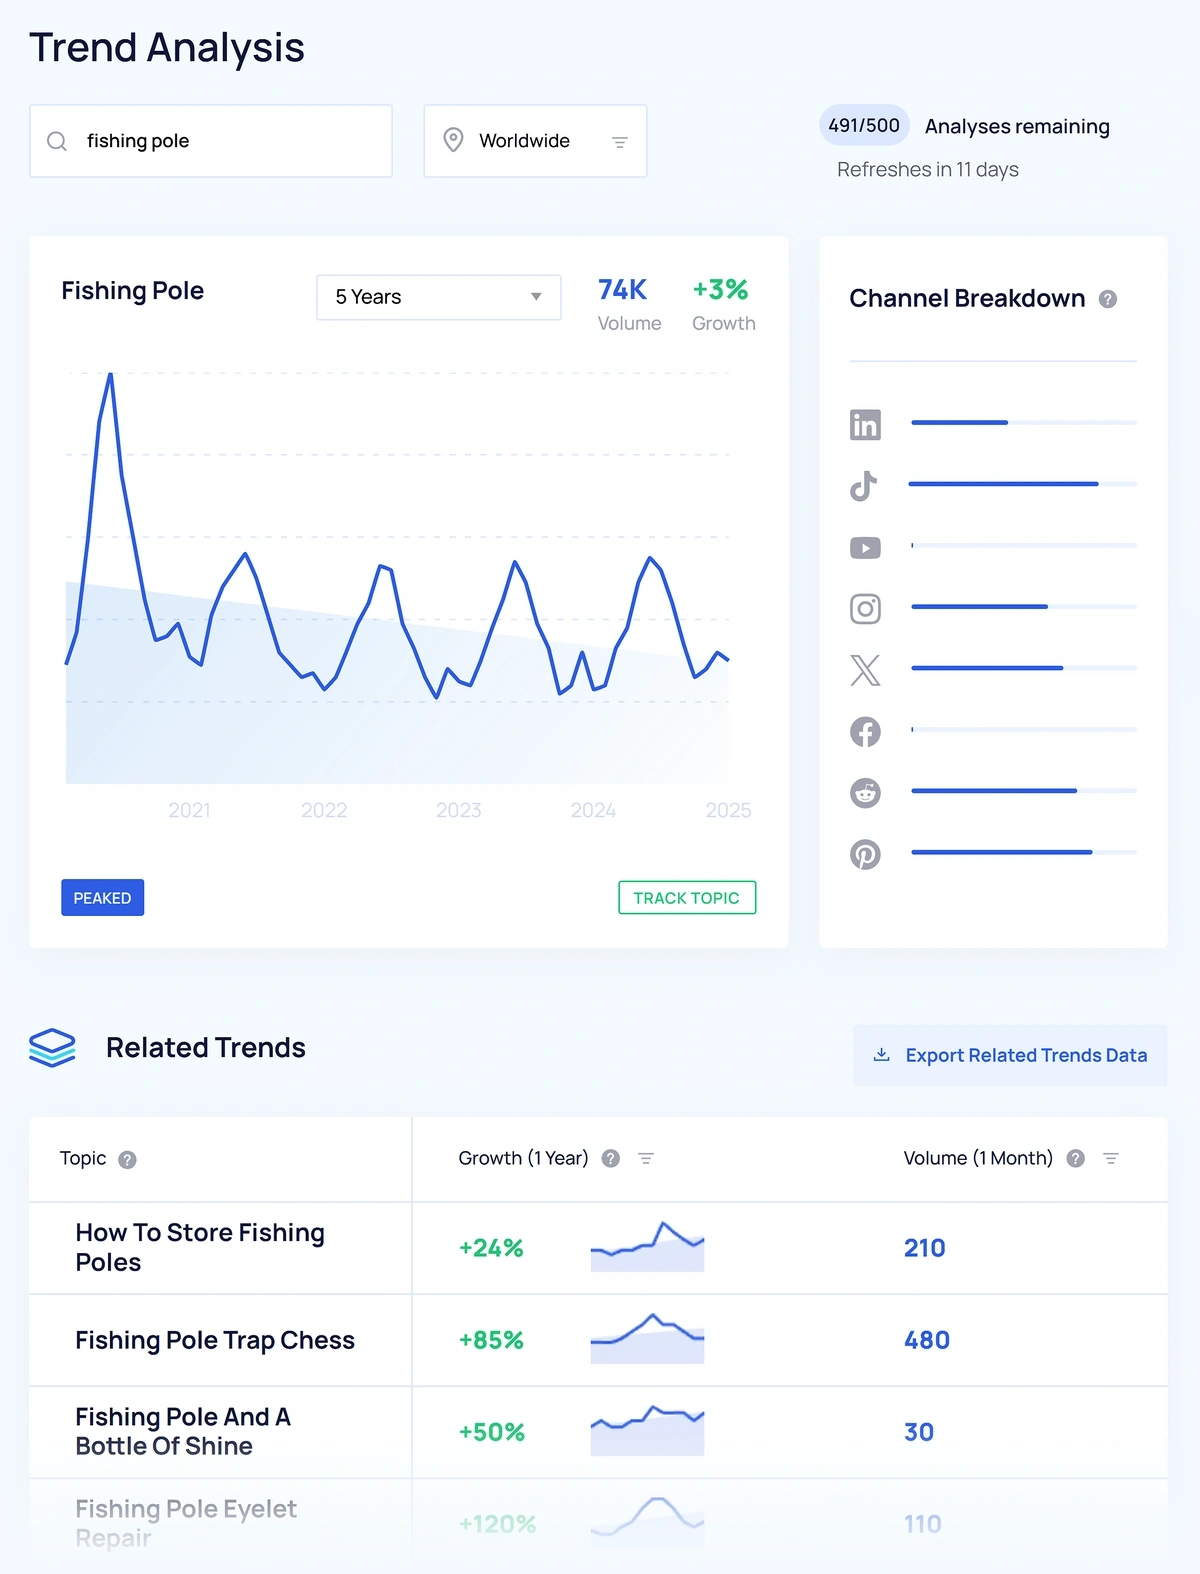Click the Pinterest channel icon
1200x1574 pixels.
[x=865, y=855]
